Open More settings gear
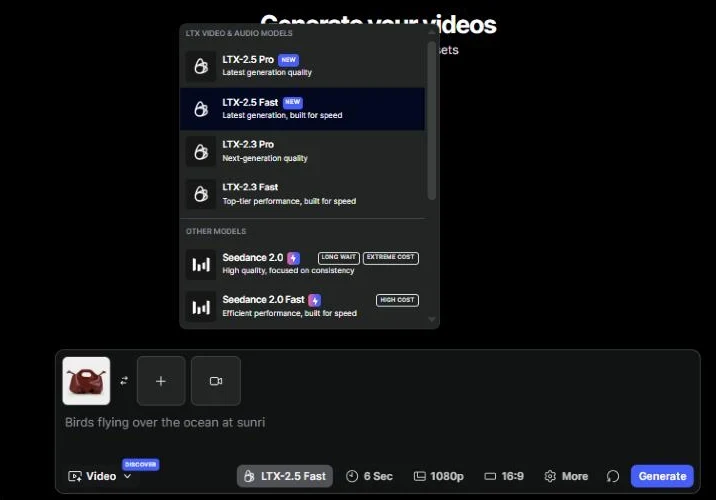 [566, 476]
